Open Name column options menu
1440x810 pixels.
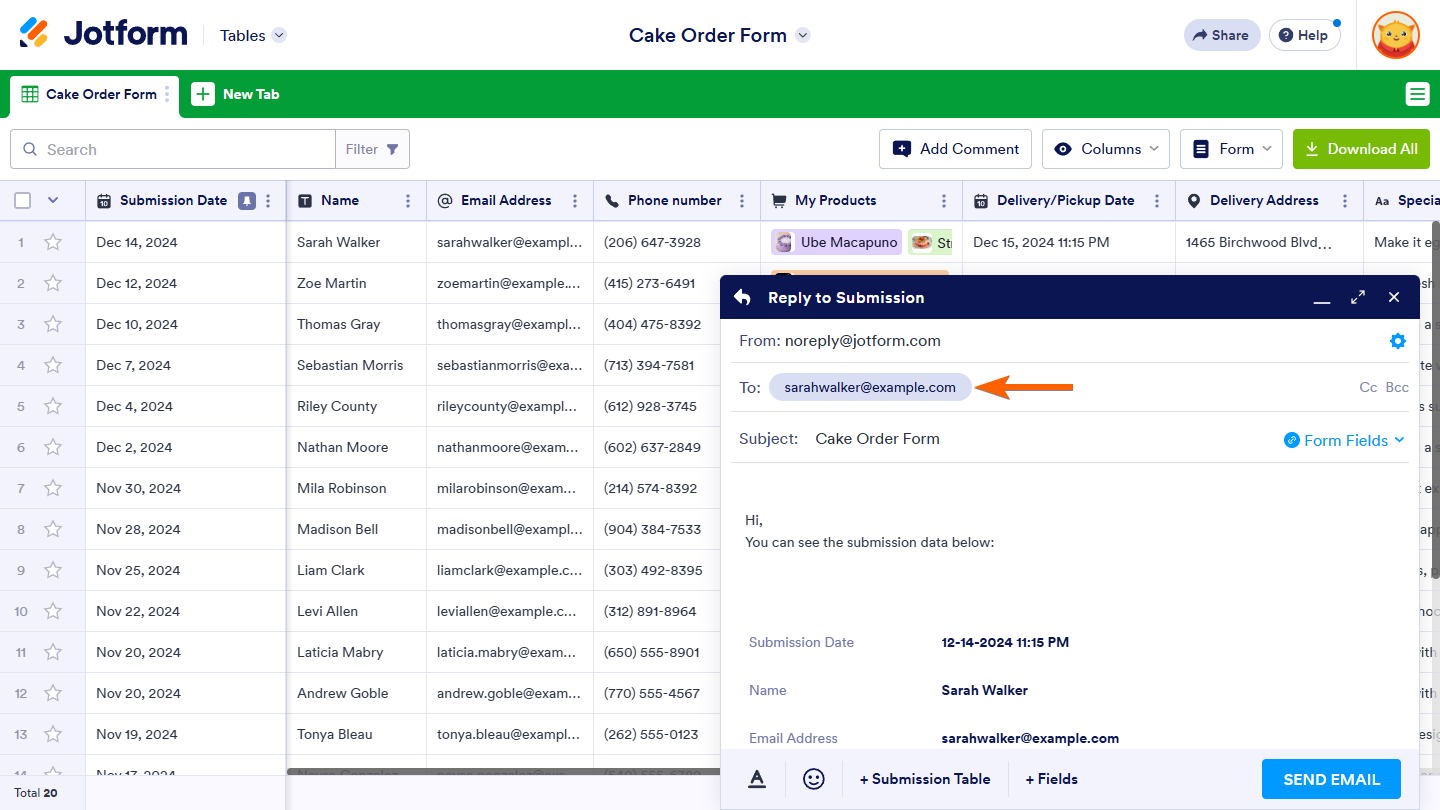tap(408, 201)
